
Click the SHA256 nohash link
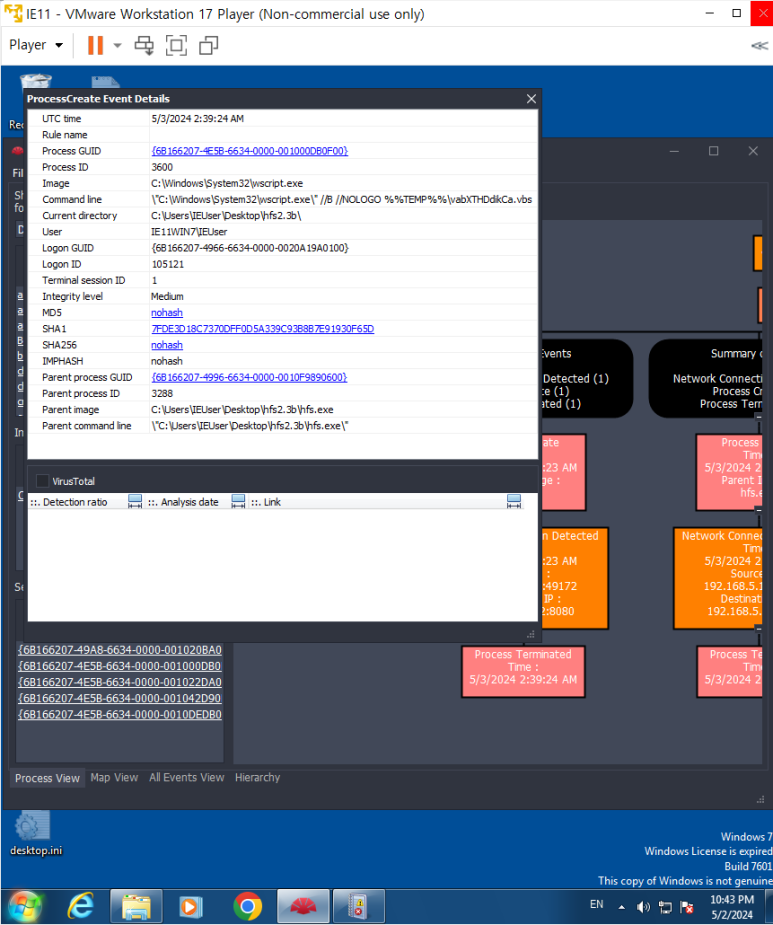click(x=167, y=345)
